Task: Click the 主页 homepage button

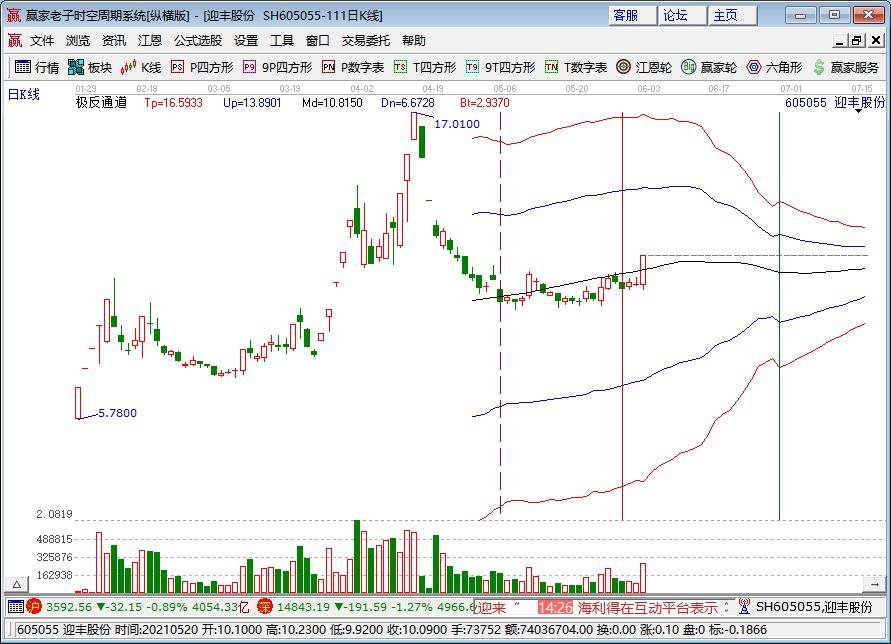Action: 731,15
